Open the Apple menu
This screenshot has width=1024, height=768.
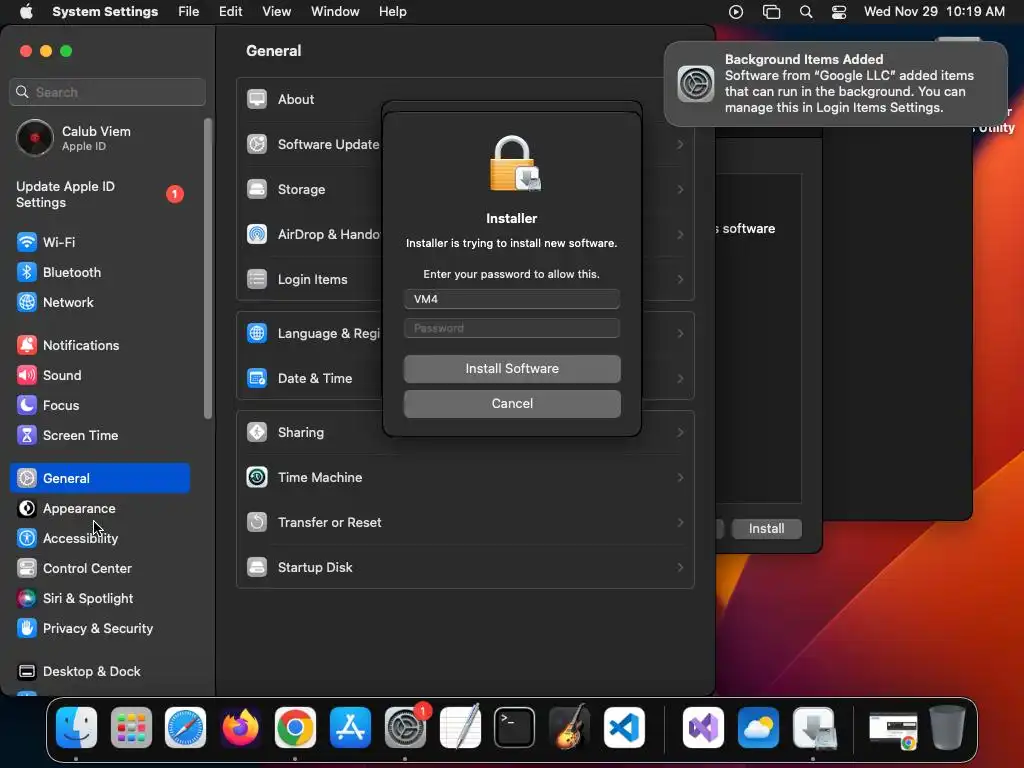(x=26, y=12)
